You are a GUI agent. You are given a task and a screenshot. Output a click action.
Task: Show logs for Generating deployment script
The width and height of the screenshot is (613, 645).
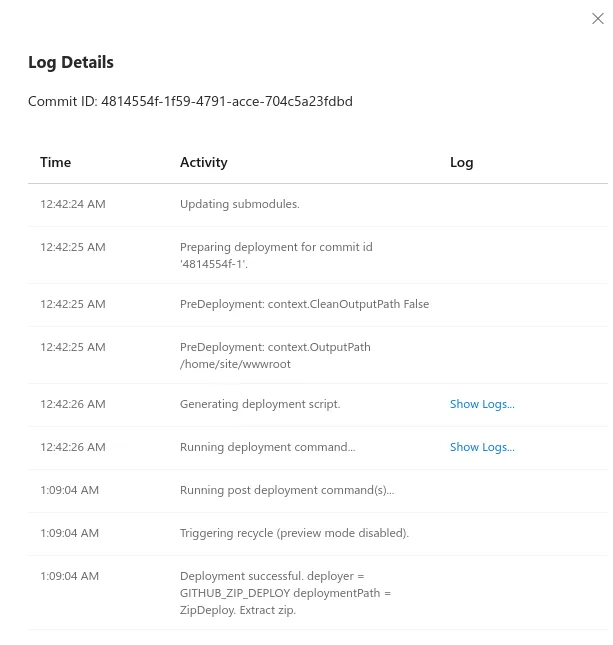point(482,404)
